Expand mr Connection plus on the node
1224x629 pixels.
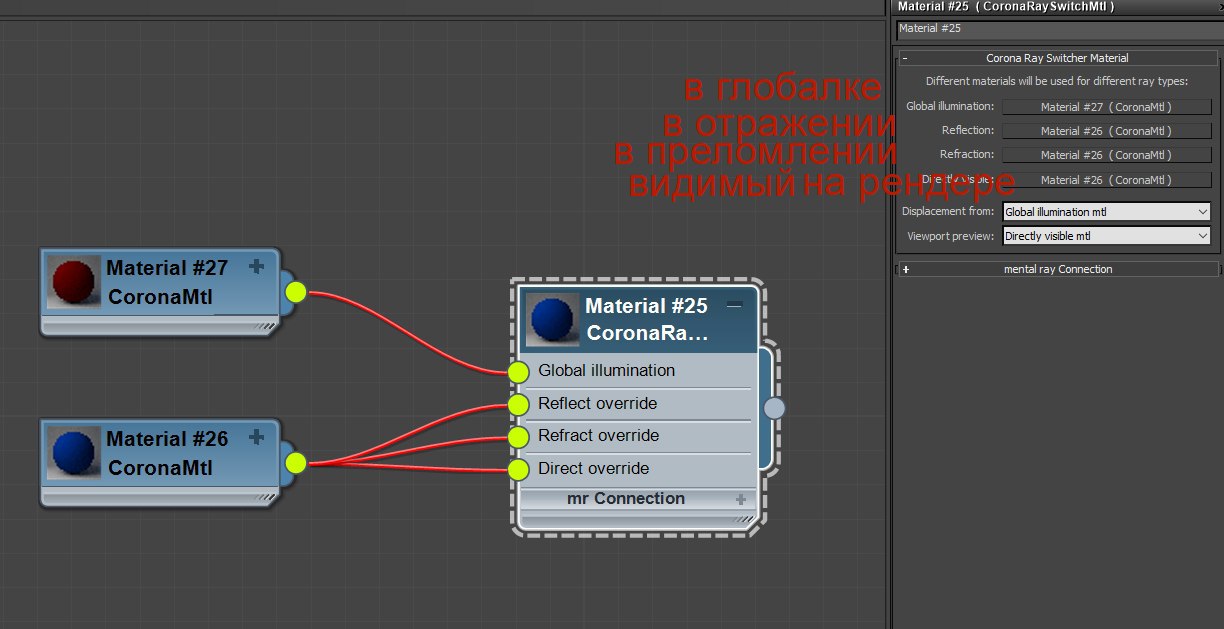point(741,499)
